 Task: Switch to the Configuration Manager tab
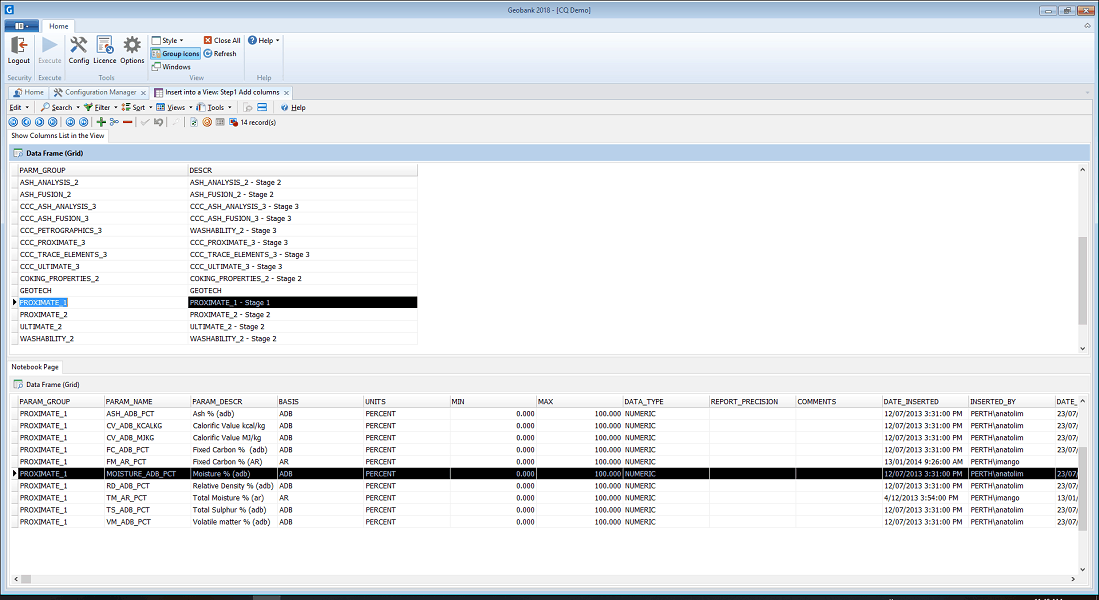click(x=99, y=92)
